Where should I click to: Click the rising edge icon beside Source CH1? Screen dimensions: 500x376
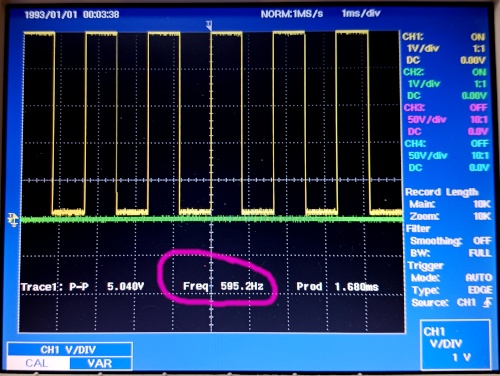(x=487, y=302)
